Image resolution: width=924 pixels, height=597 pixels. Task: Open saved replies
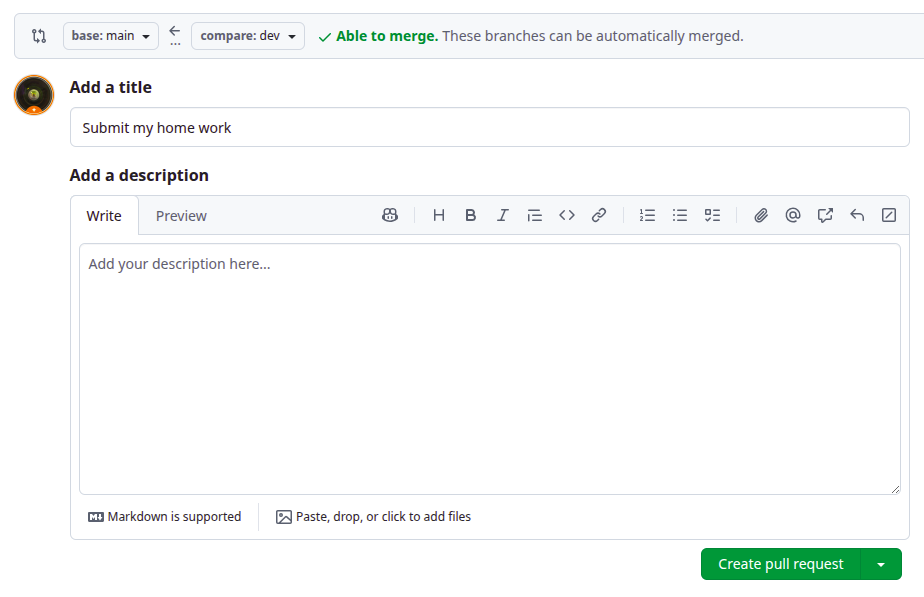856,215
